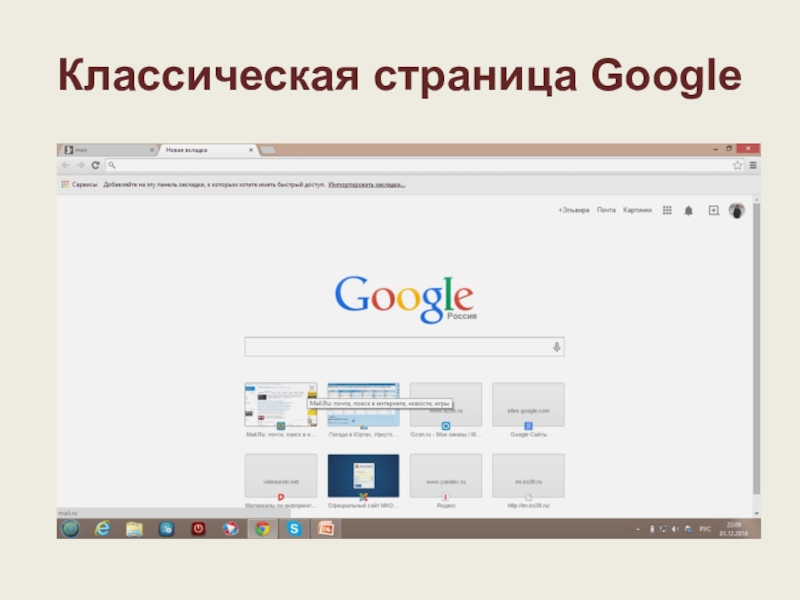800x600 pixels.
Task: Open the Официальный сайт МКО tile
Action: [x=363, y=476]
